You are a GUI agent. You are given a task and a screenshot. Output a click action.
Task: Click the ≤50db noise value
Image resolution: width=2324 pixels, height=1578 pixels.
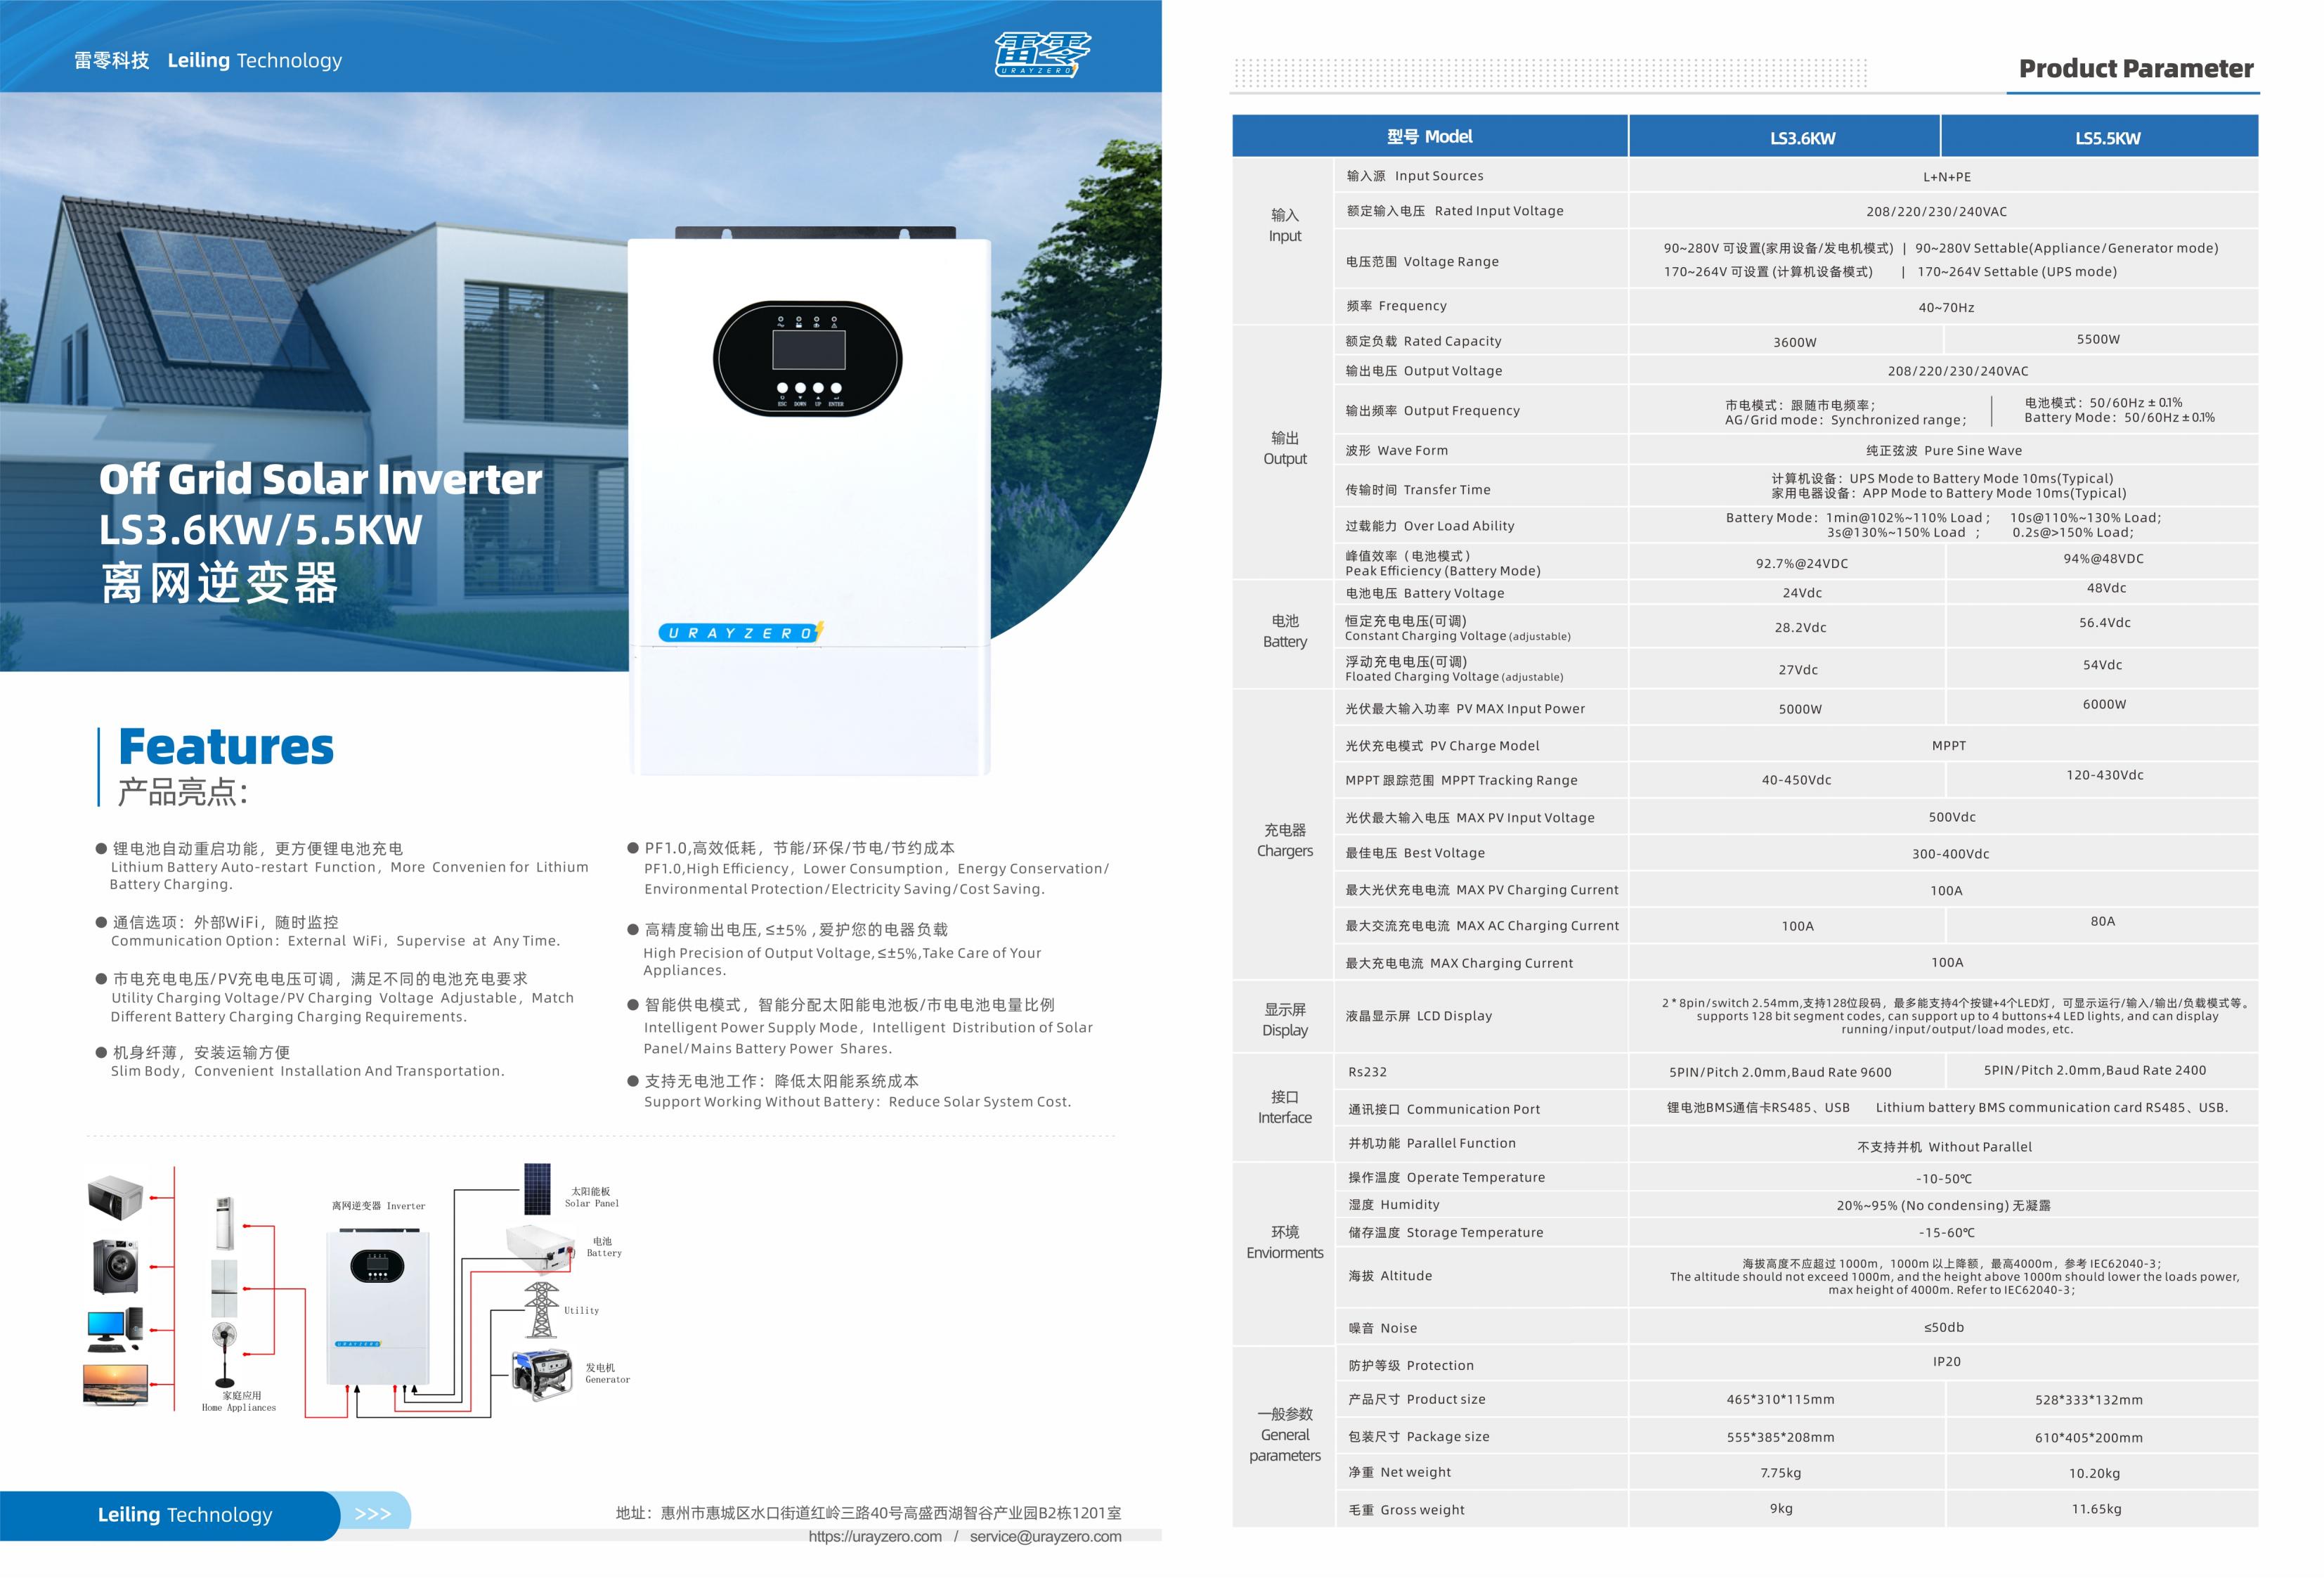pyautogui.click(x=1943, y=1327)
